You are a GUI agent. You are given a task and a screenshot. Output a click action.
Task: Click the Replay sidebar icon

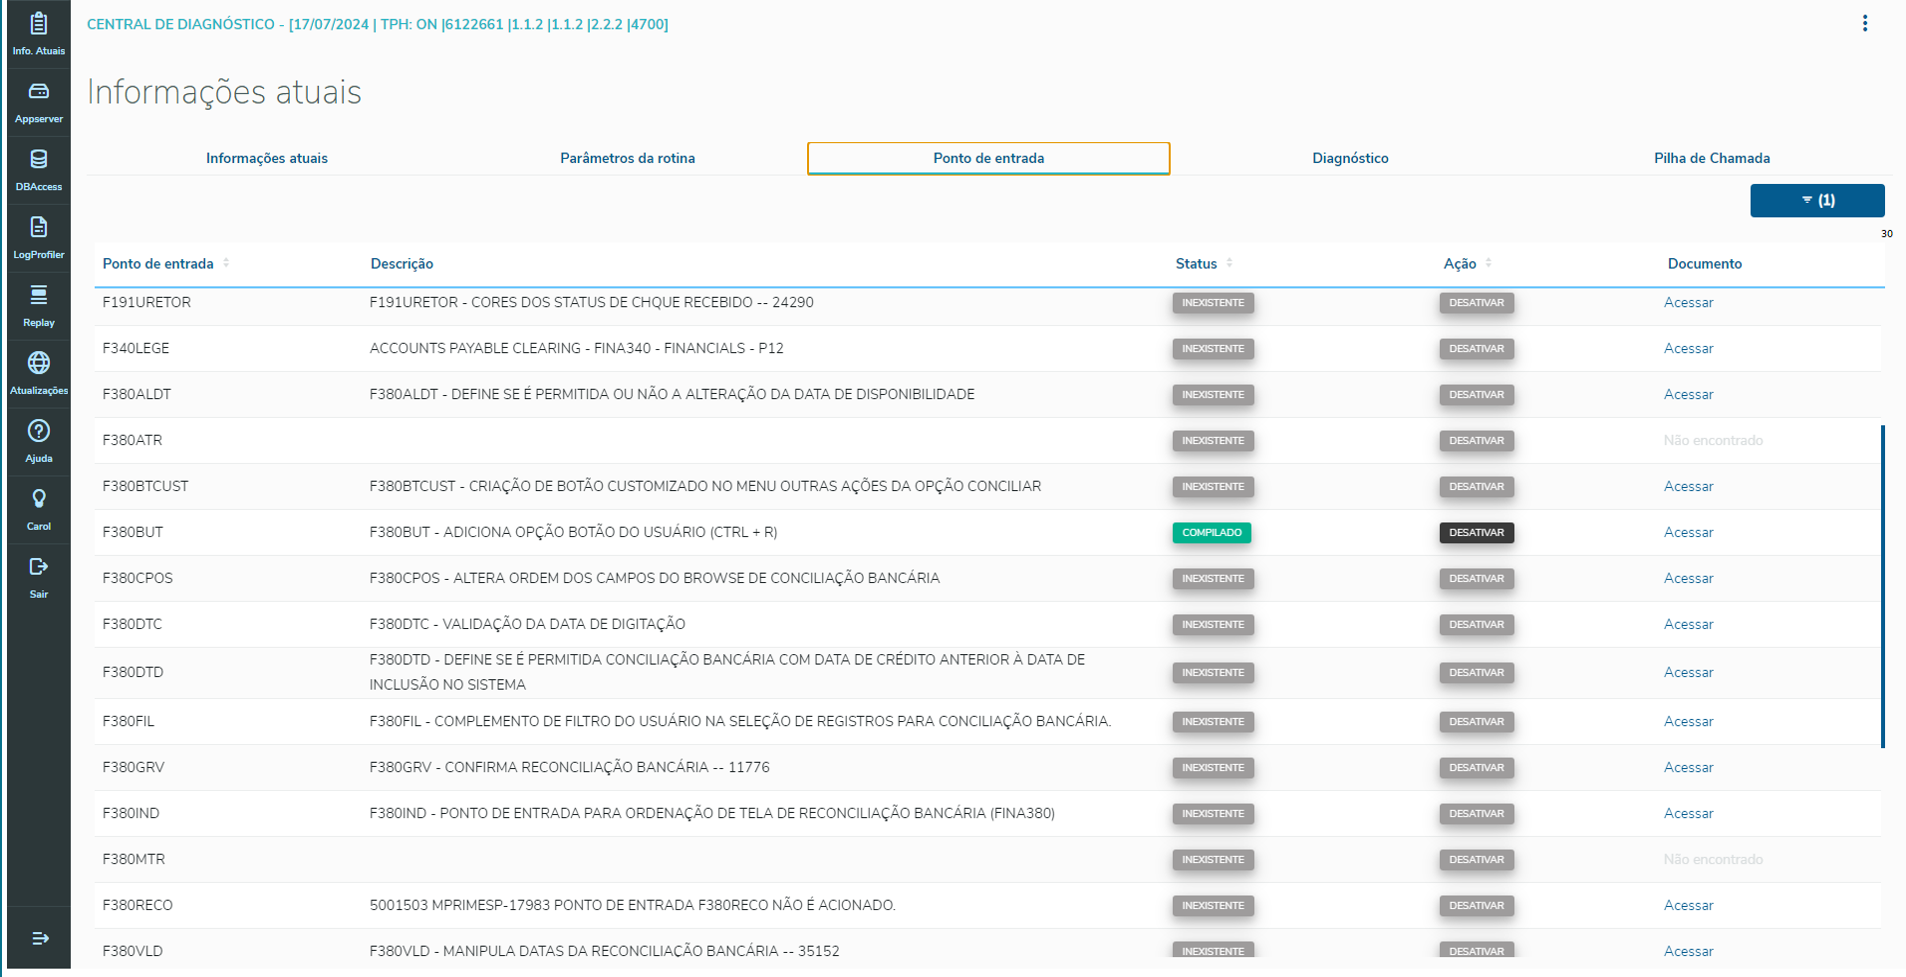(x=38, y=305)
